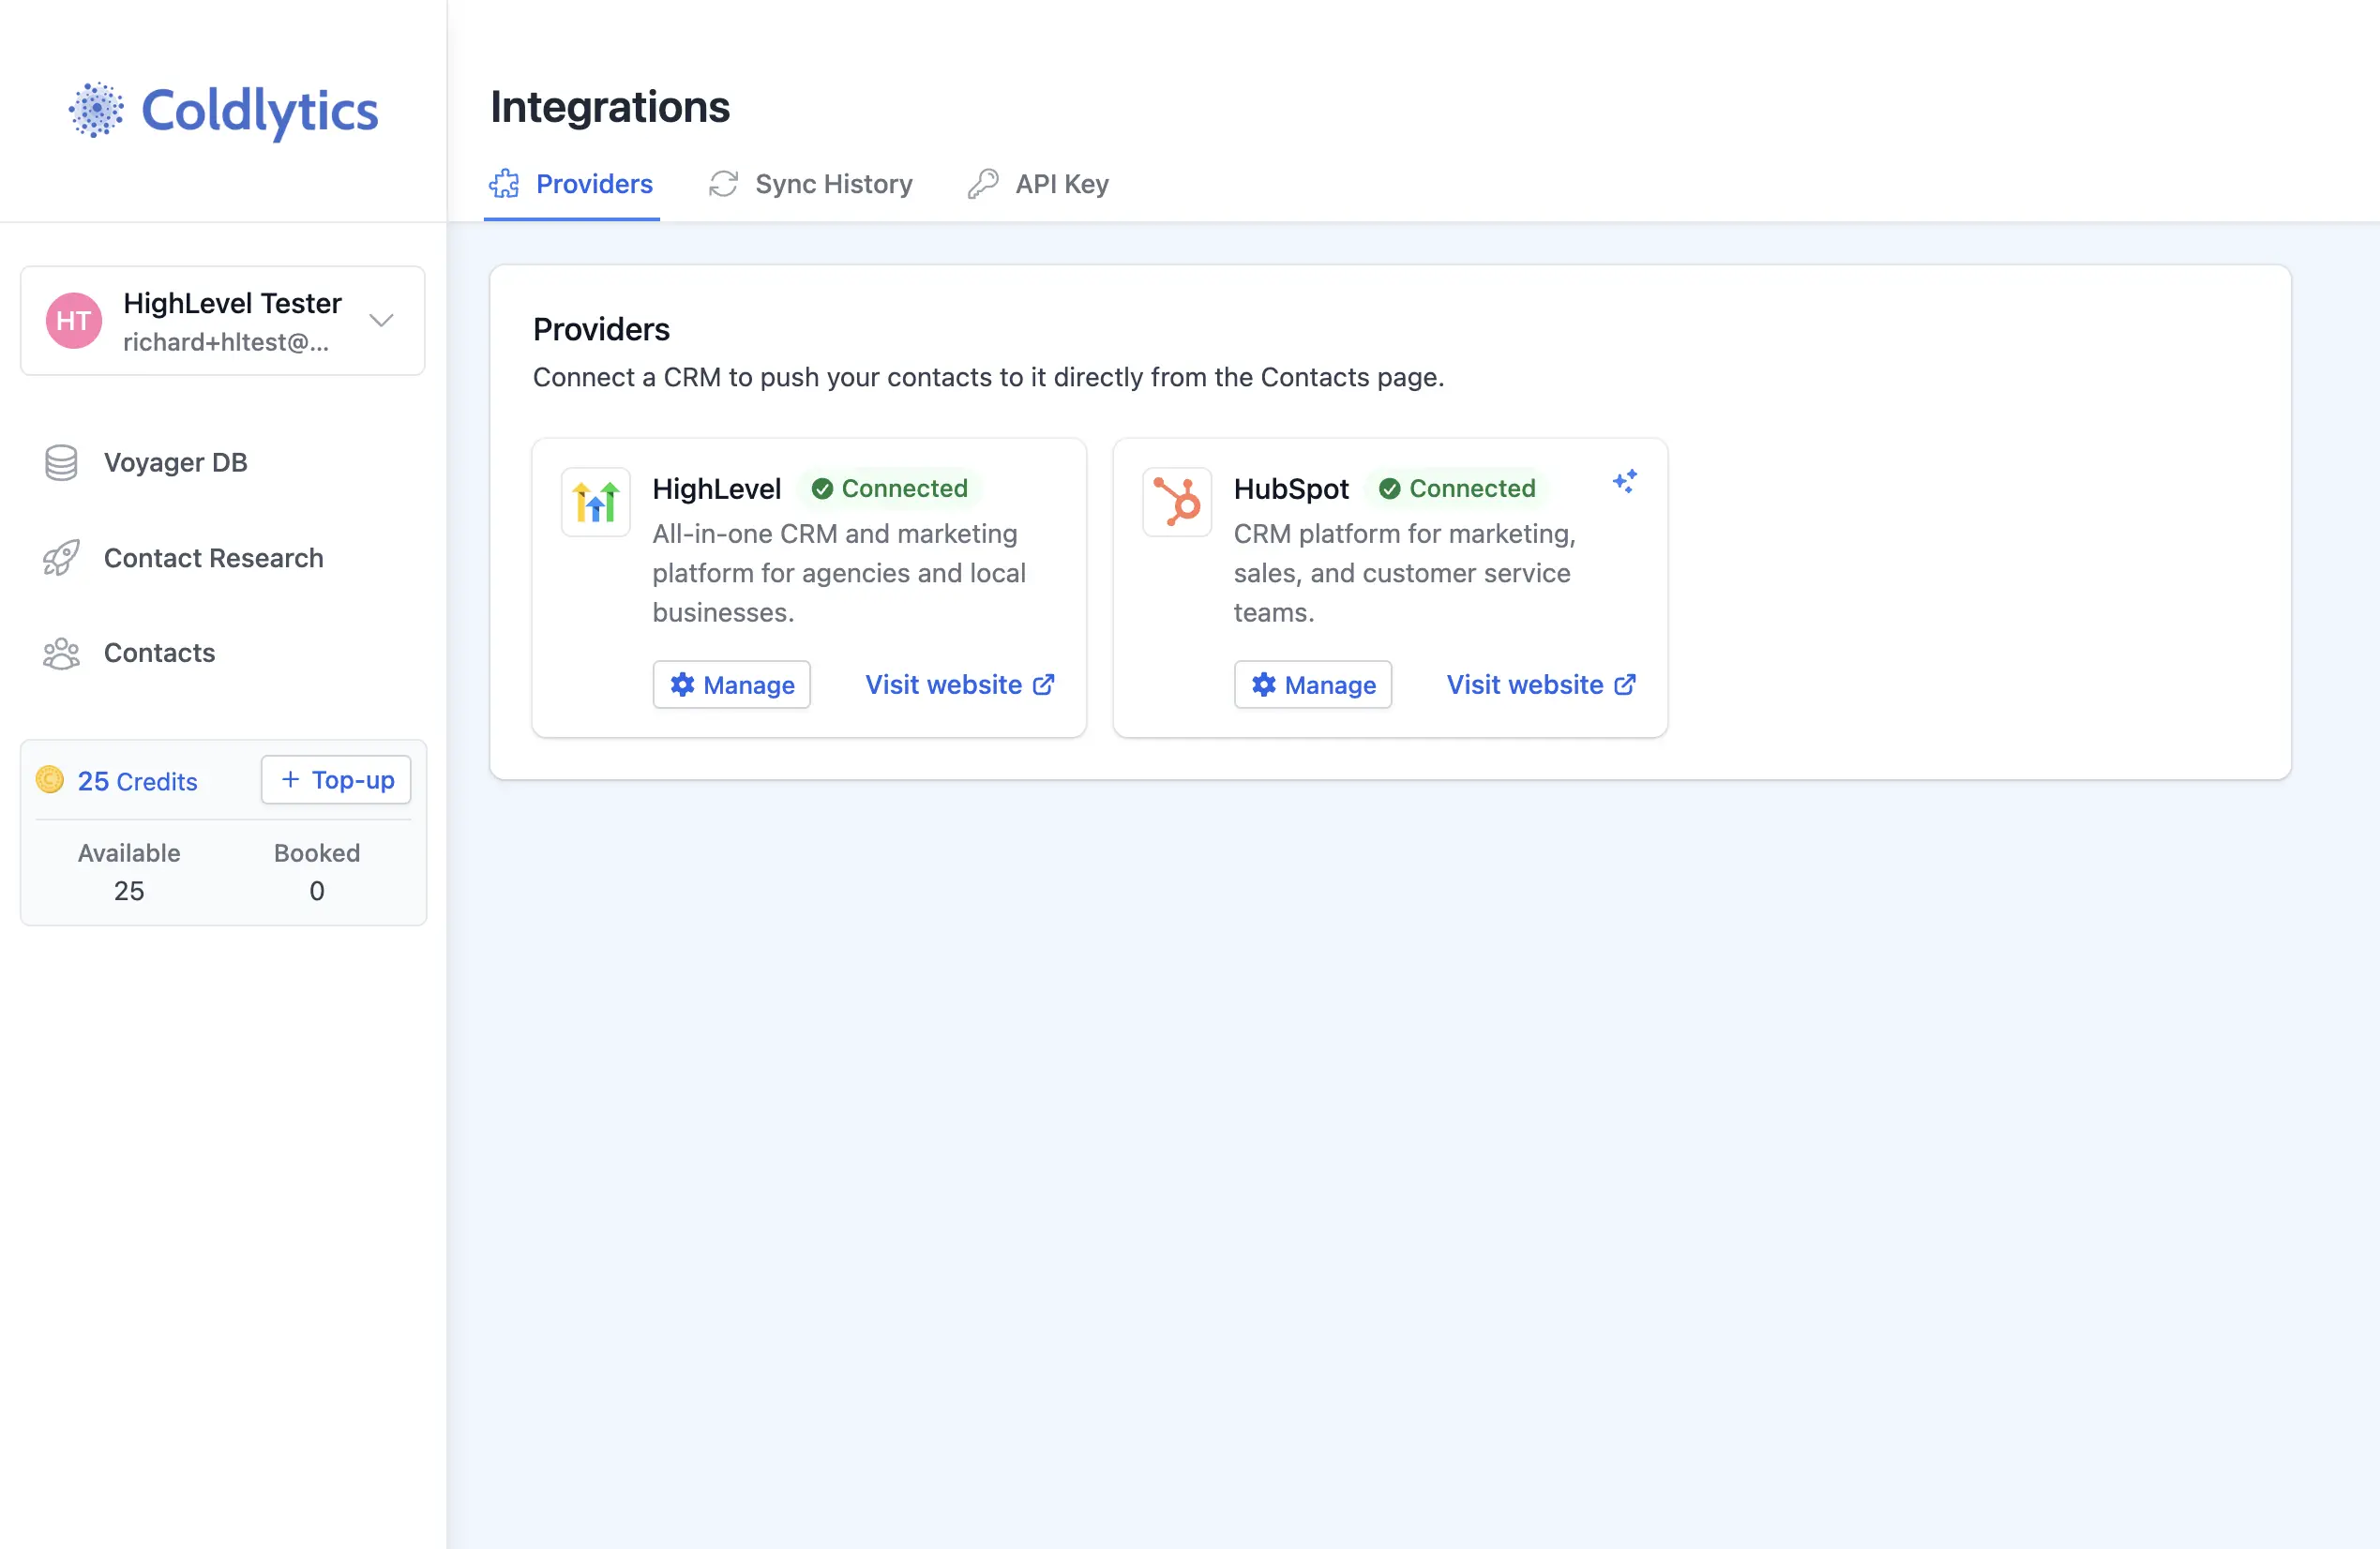Click the HT account avatar
Screen dimensions: 2380x1549
(x=74, y=321)
